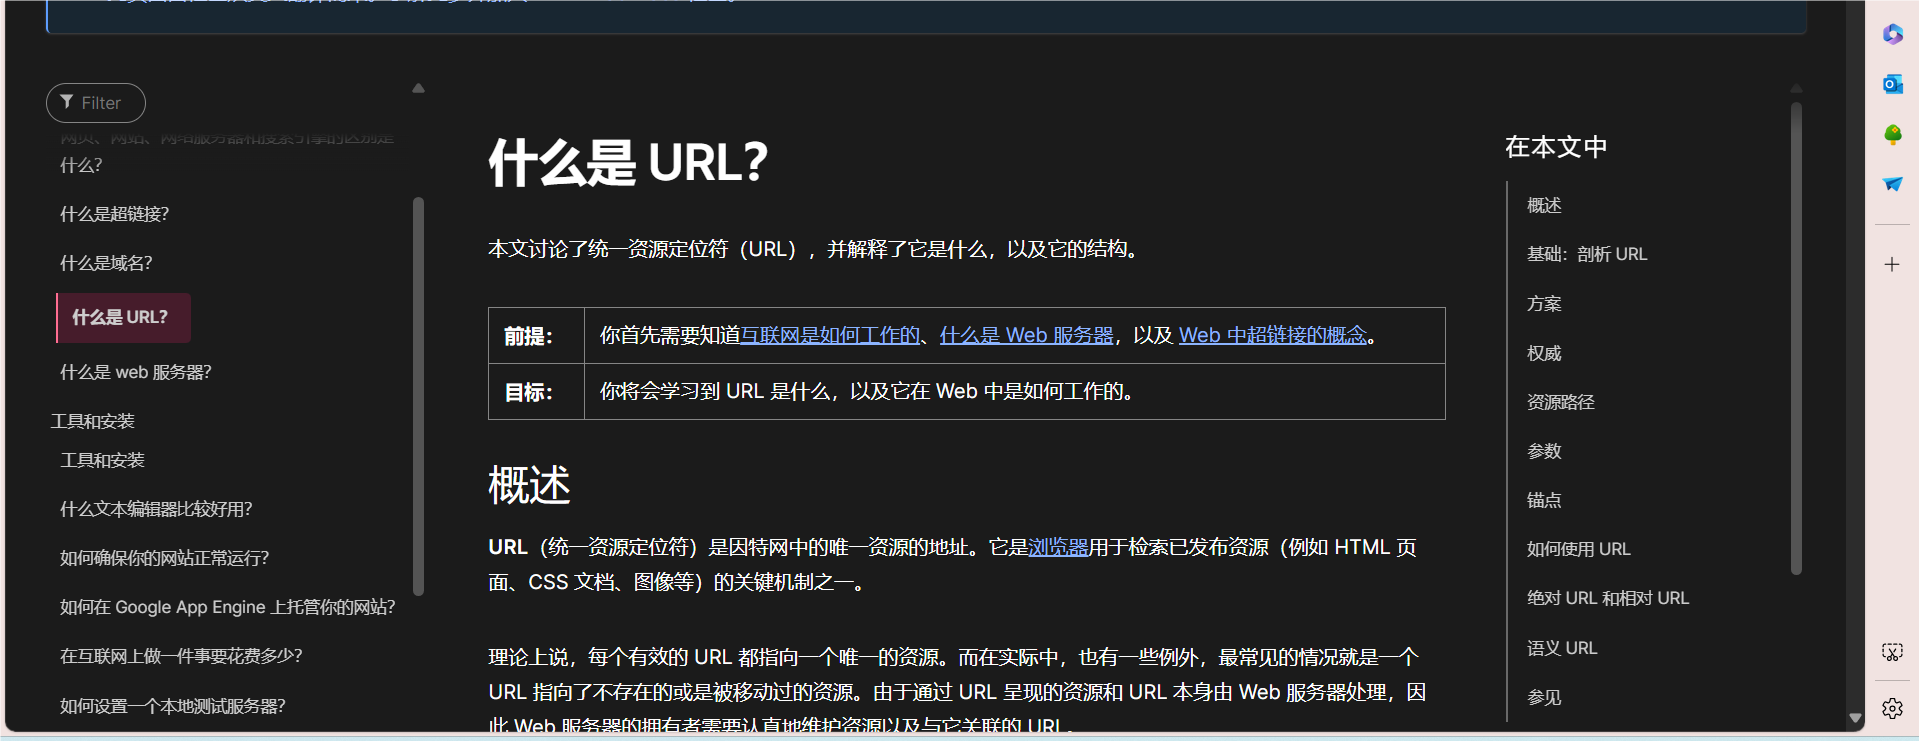Jump to 权威 in the table of contents

tap(1544, 353)
